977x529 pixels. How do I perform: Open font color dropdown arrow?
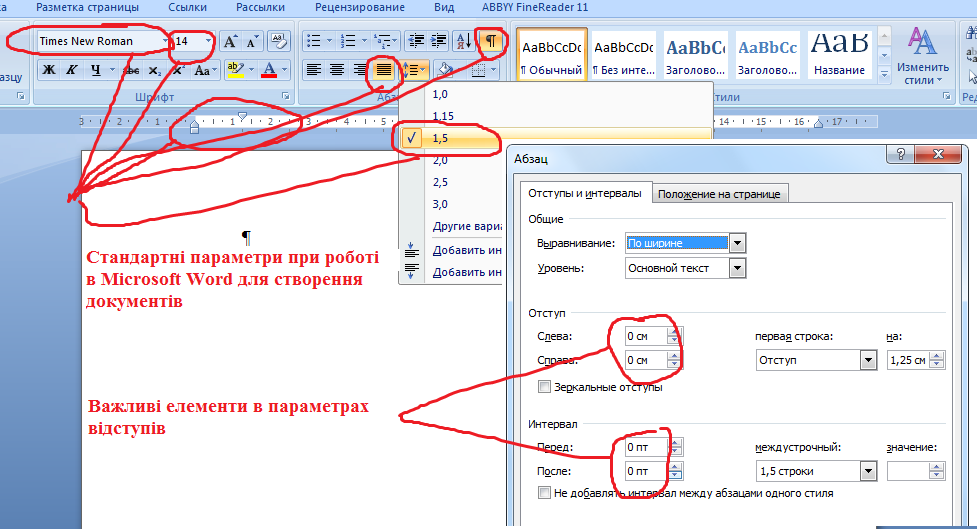(285, 70)
